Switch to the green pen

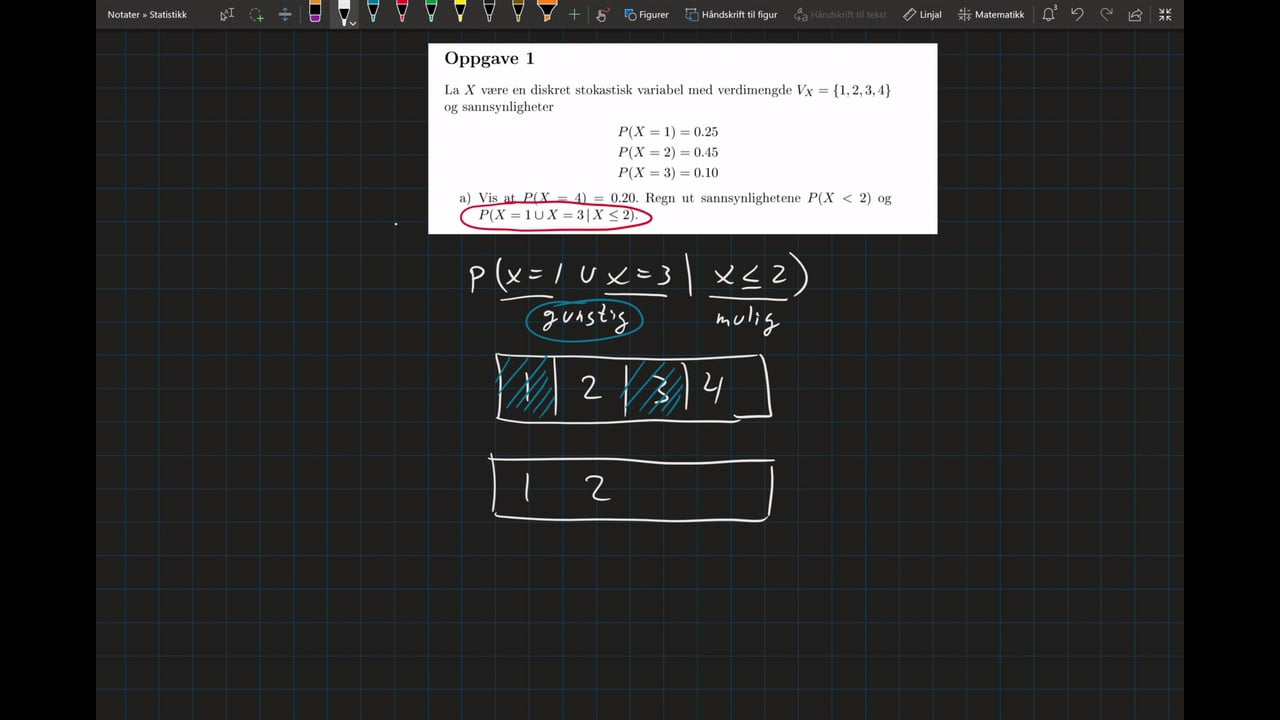[431, 13]
